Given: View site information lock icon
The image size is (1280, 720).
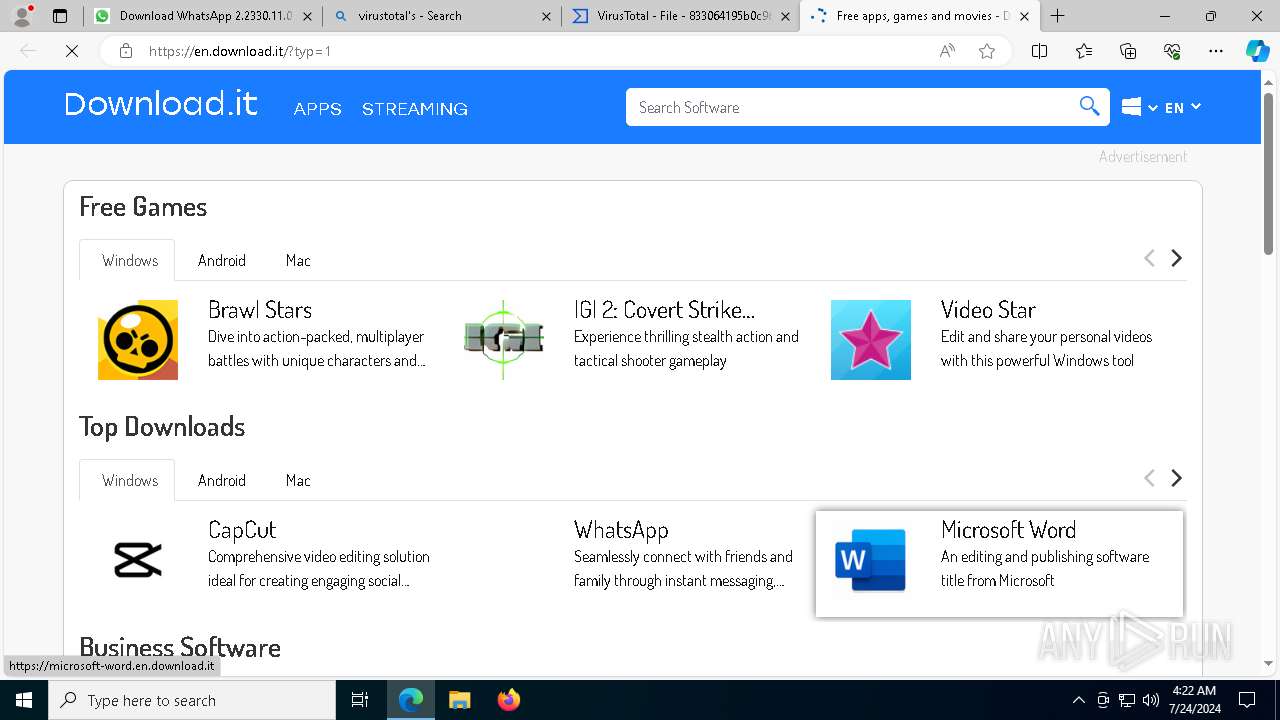Looking at the screenshot, I should coord(126,51).
